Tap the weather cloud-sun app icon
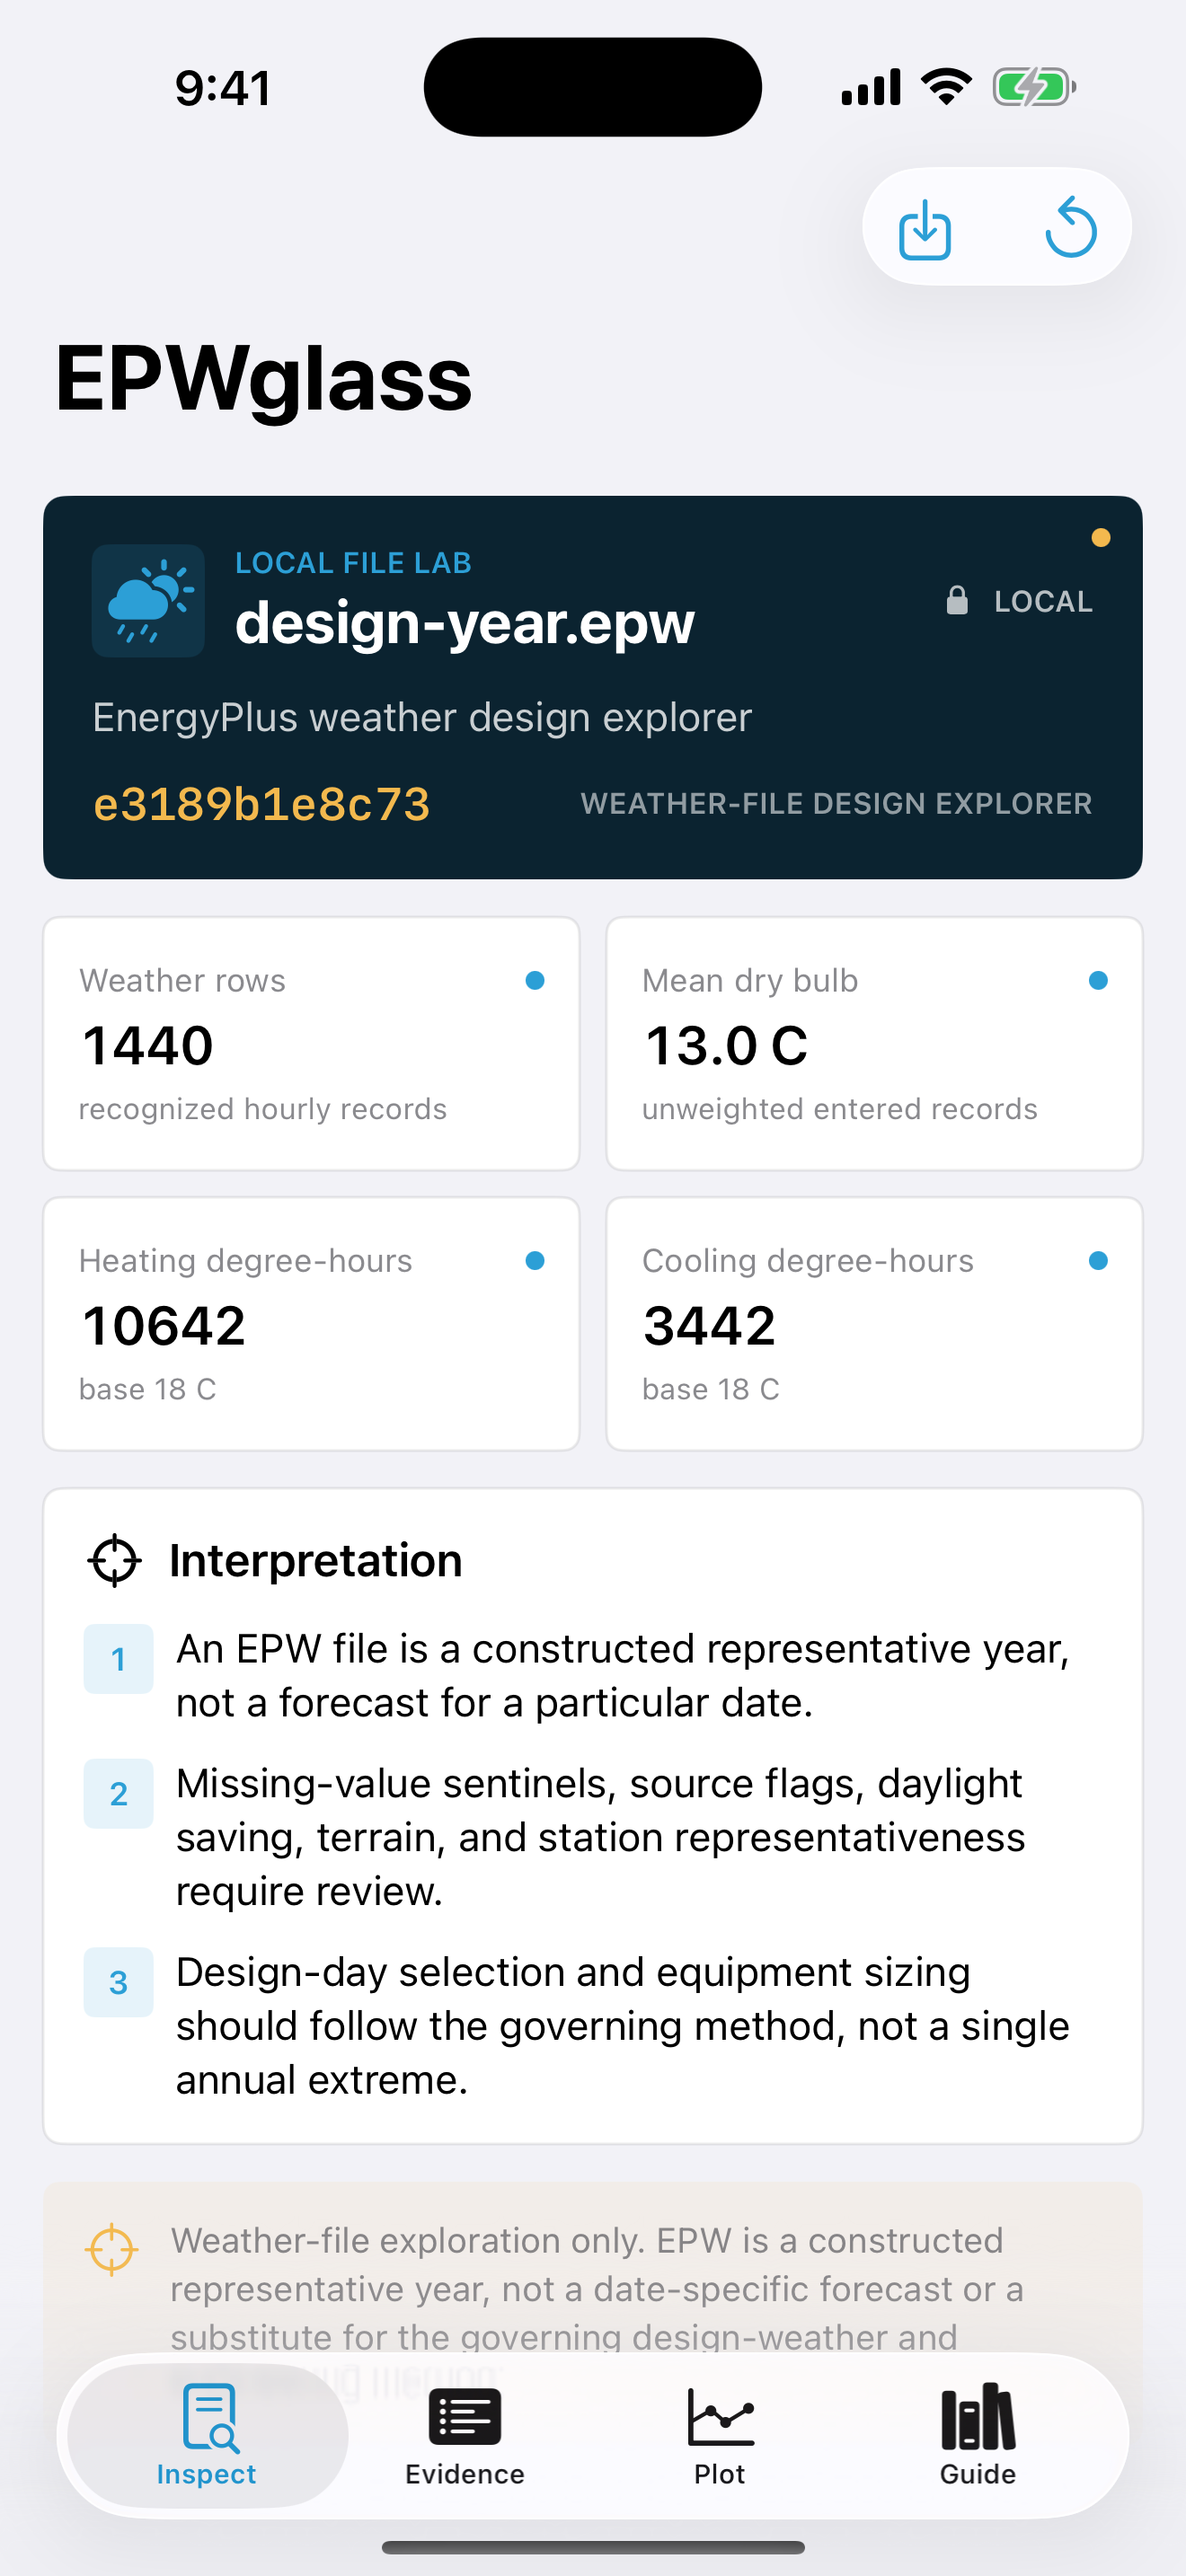The image size is (1186, 2576). pos(148,600)
